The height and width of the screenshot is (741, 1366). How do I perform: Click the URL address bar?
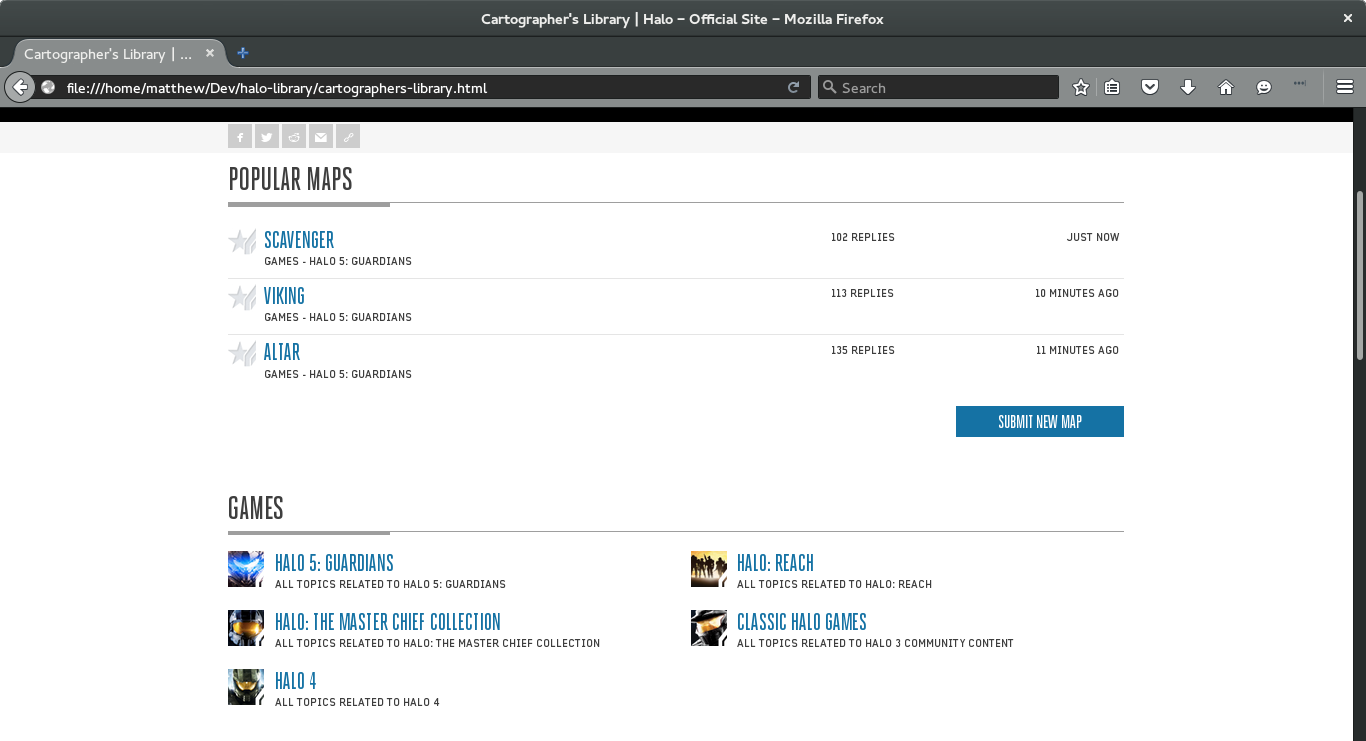pyautogui.click(x=420, y=87)
